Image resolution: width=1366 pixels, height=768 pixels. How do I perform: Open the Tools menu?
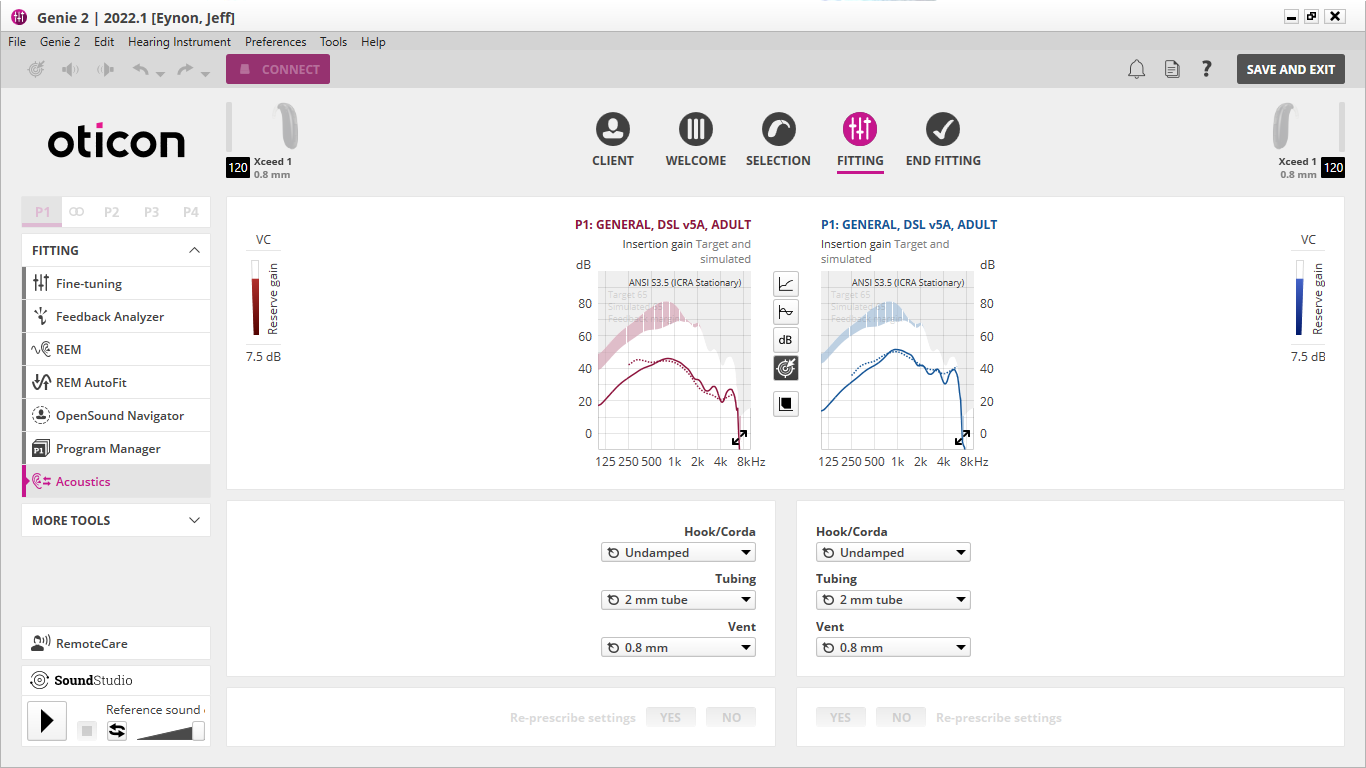[333, 42]
